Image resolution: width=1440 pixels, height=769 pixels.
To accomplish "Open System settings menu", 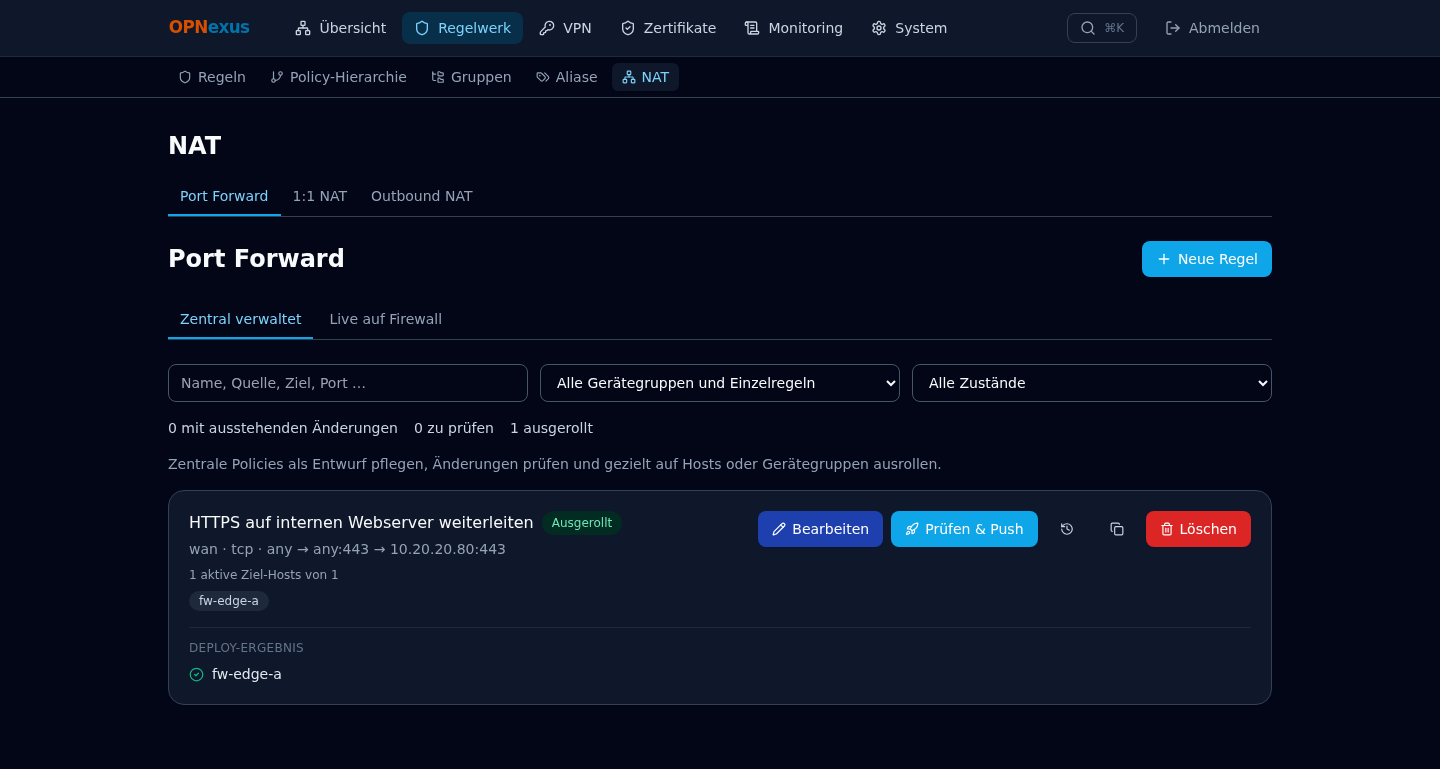I will point(909,28).
